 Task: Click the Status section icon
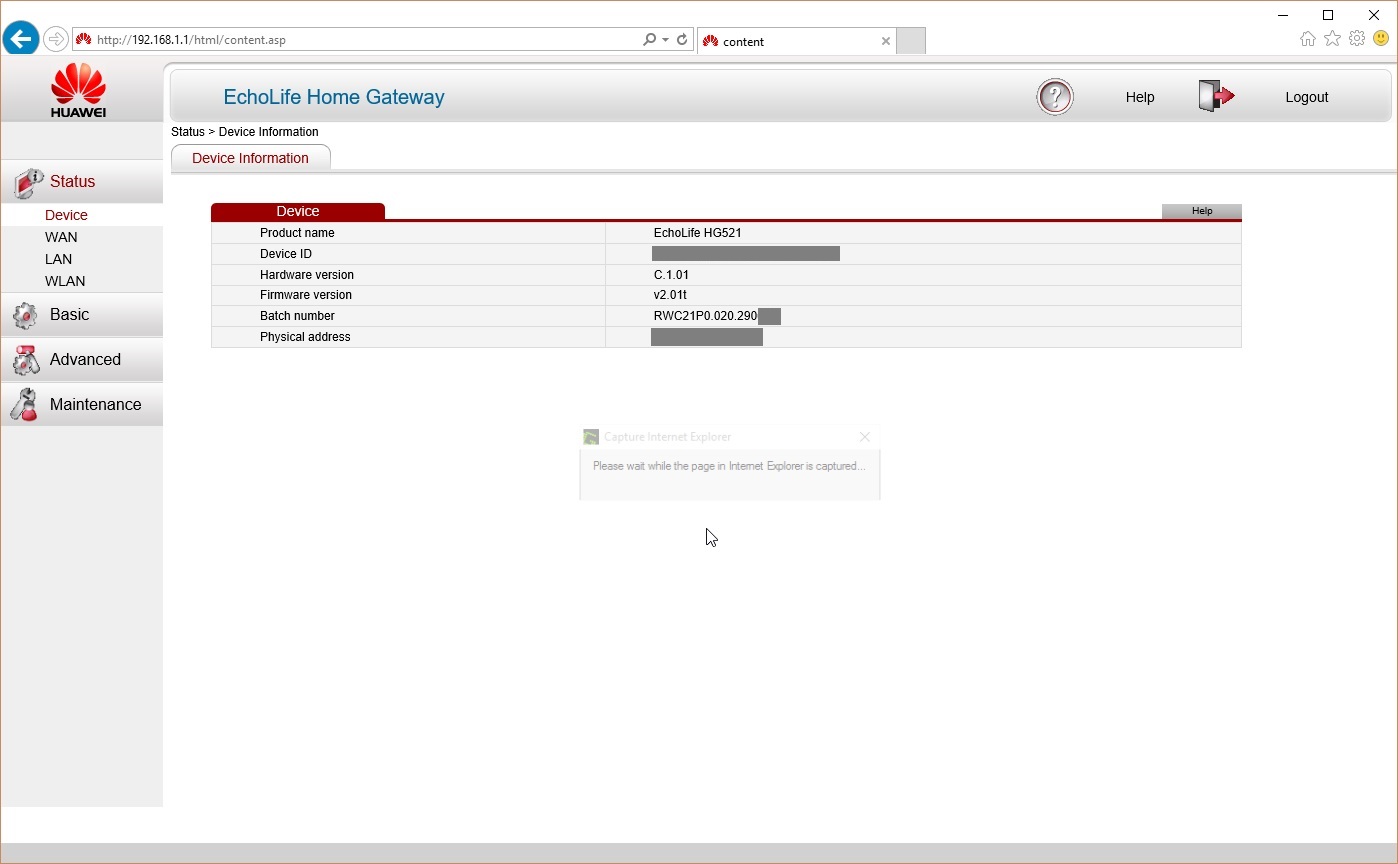click(x=27, y=182)
